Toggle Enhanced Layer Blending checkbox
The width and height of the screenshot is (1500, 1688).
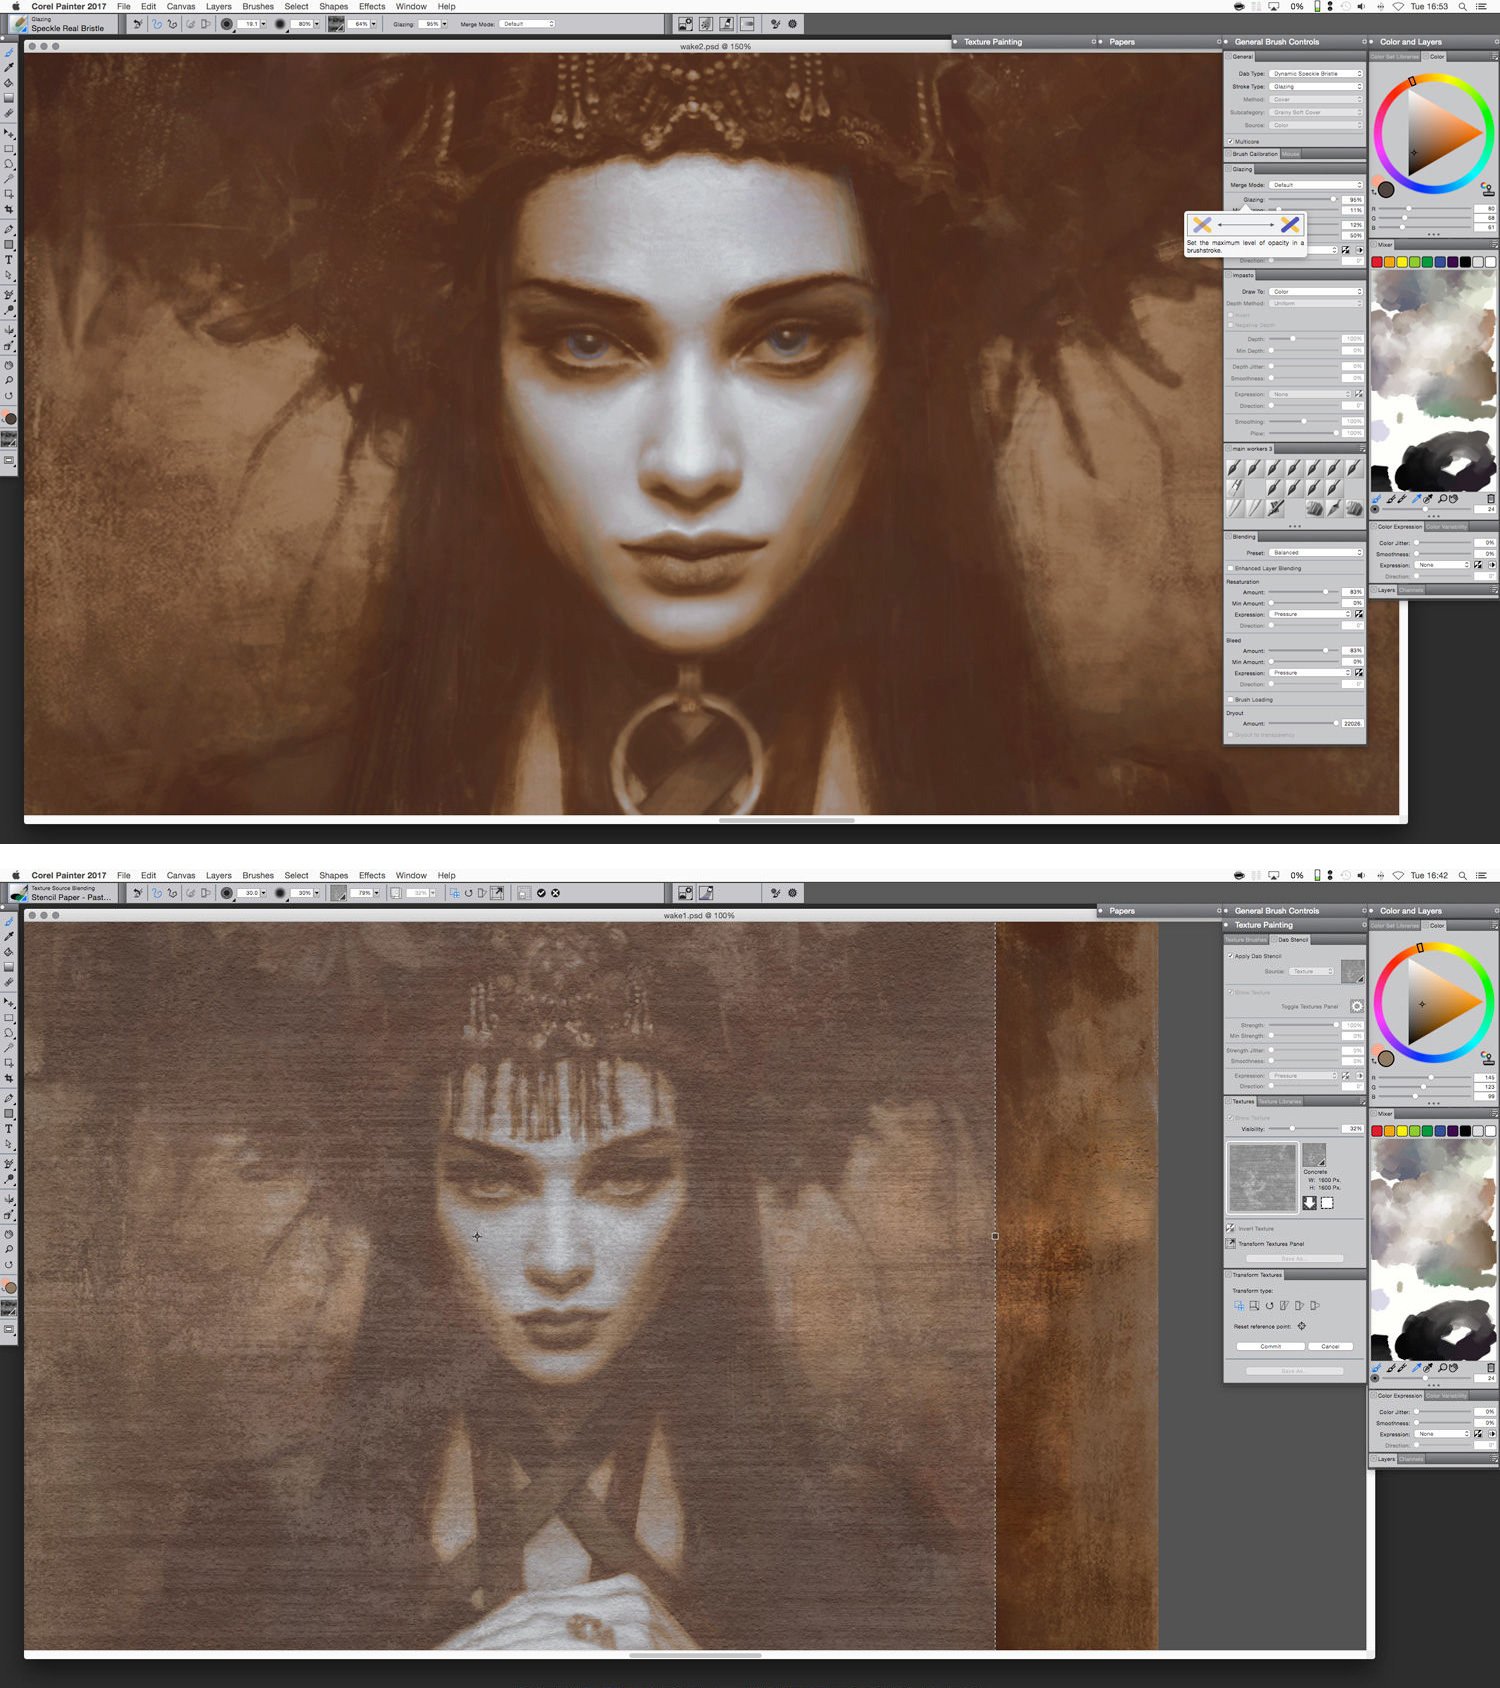[1230, 568]
